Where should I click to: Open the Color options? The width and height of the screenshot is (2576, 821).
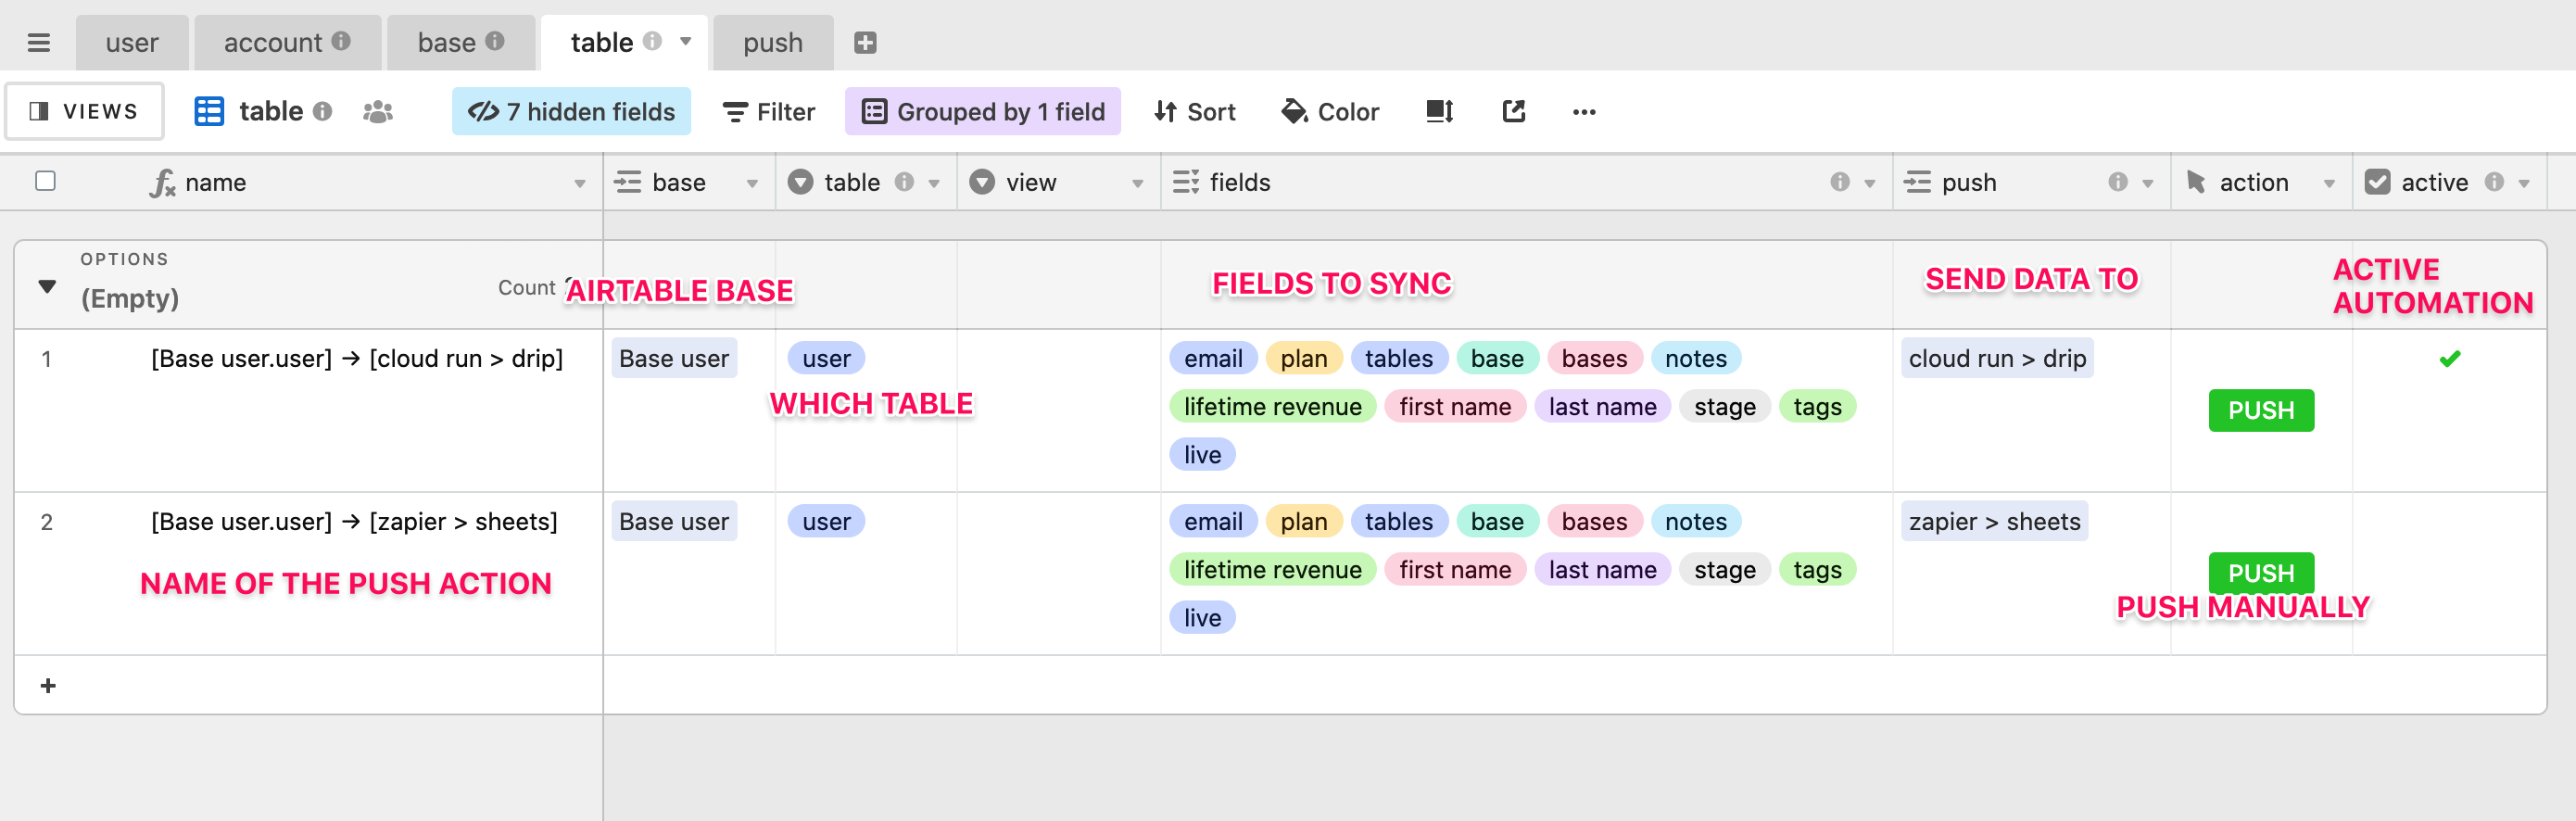click(1331, 111)
